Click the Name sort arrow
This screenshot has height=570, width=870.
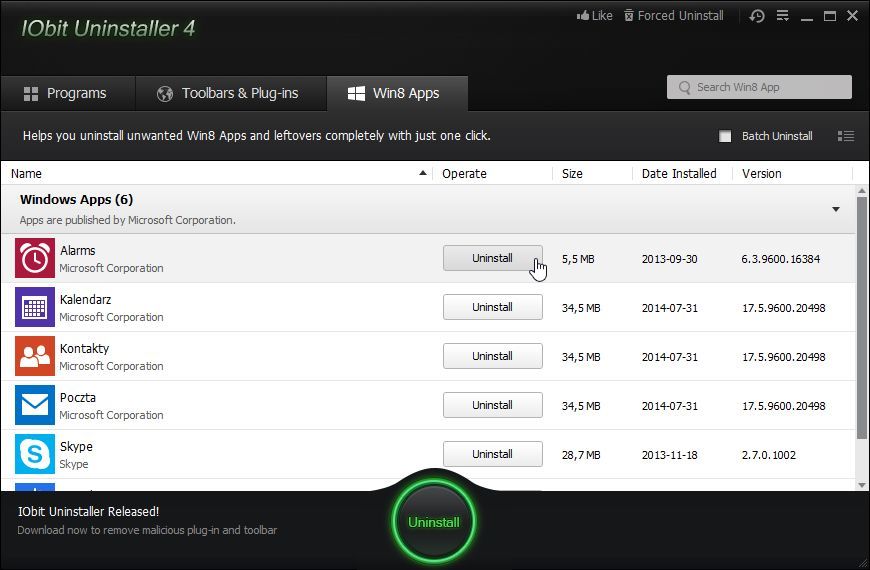(x=423, y=173)
